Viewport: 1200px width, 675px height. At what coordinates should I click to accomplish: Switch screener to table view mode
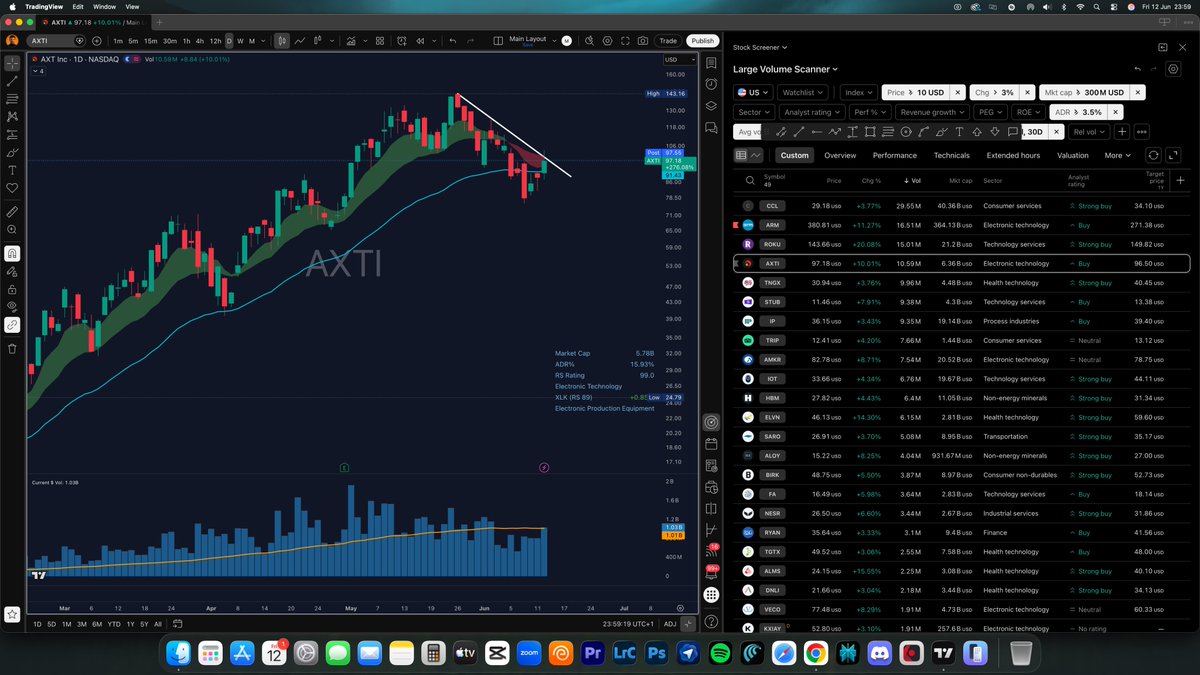coord(741,155)
